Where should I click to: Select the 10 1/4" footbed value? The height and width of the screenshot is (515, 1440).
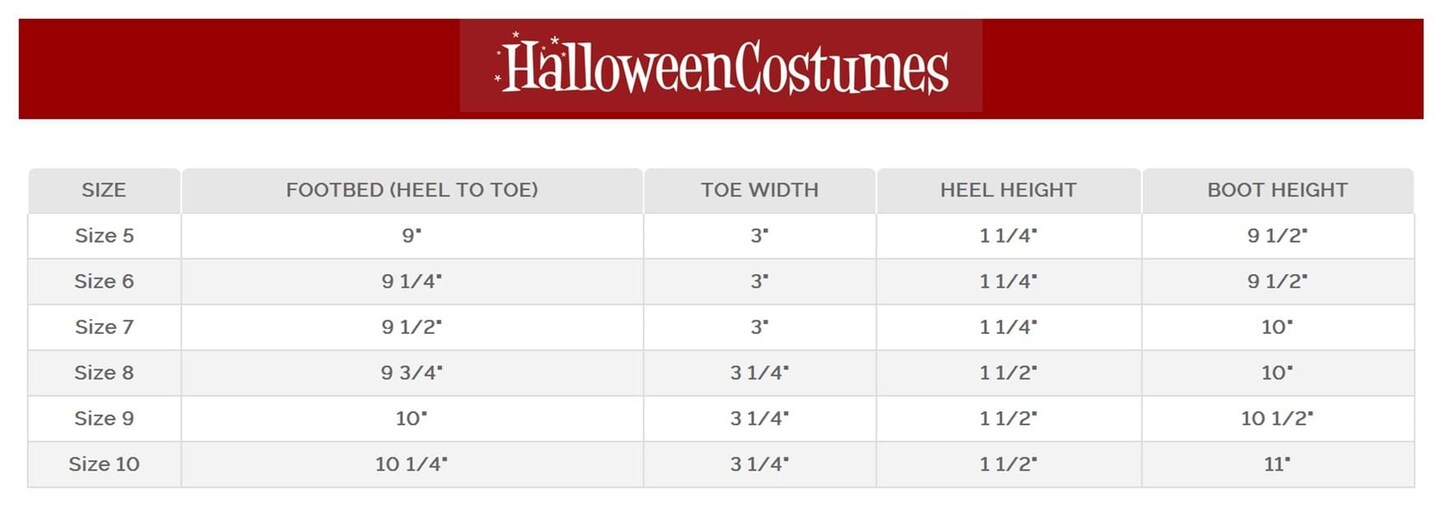412,465
